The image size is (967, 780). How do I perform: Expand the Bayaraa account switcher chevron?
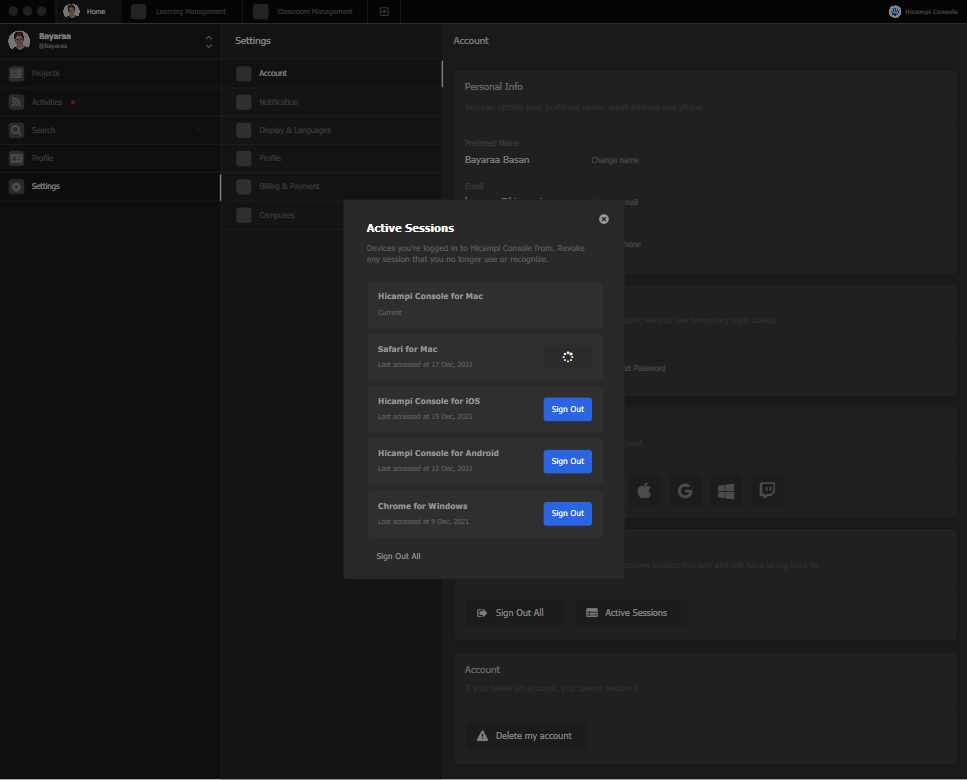click(208, 41)
